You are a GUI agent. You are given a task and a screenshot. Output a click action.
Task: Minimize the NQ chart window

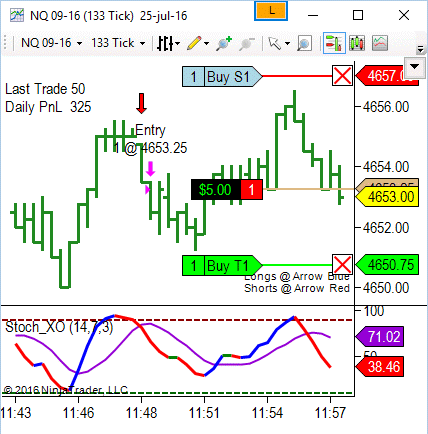pyautogui.click(x=313, y=15)
